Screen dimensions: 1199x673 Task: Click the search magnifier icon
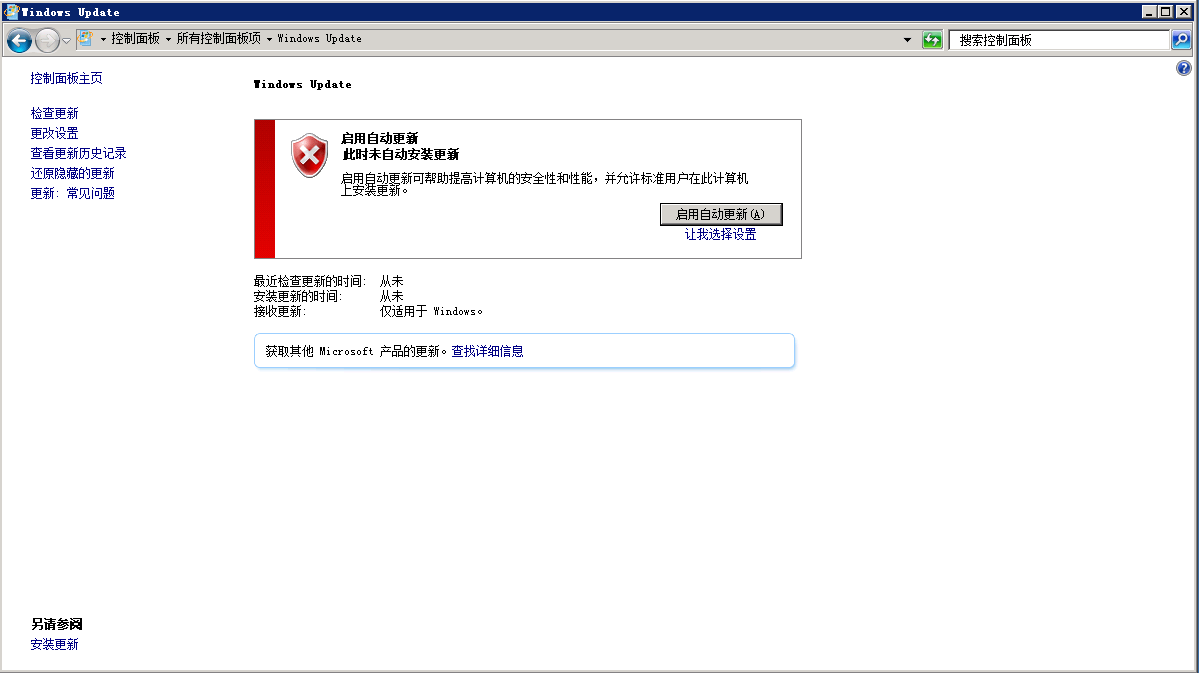pos(1182,40)
